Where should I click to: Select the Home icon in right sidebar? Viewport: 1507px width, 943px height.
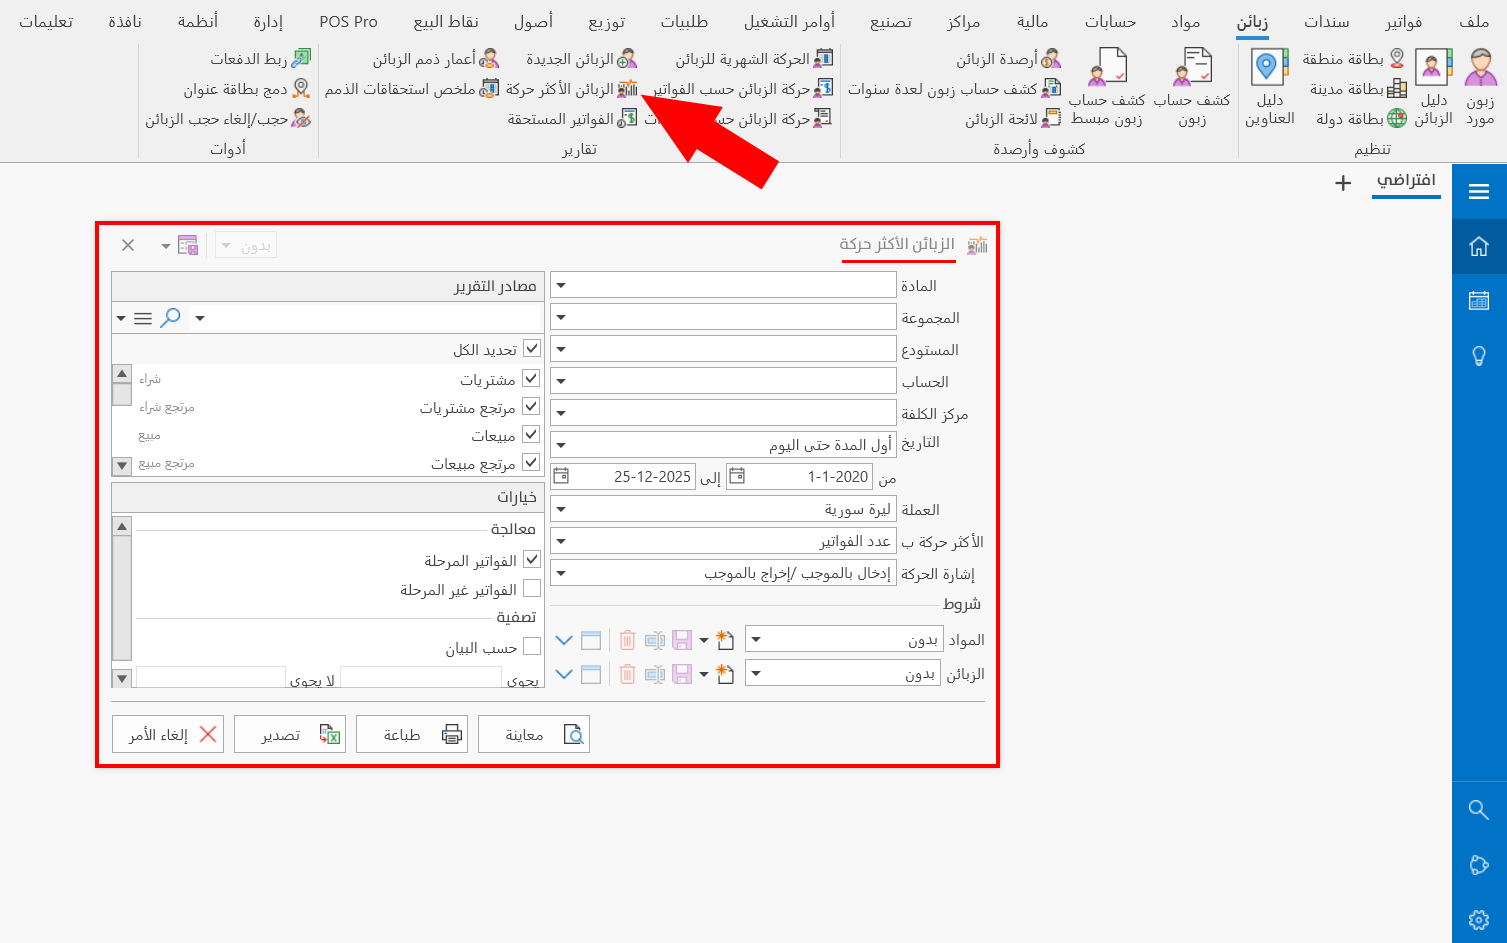pyautogui.click(x=1479, y=246)
